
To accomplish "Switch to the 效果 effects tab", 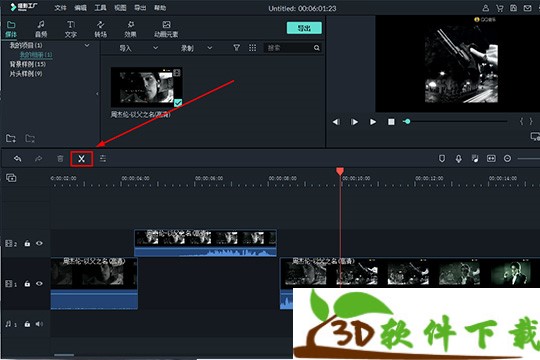I will (x=131, y=29).
